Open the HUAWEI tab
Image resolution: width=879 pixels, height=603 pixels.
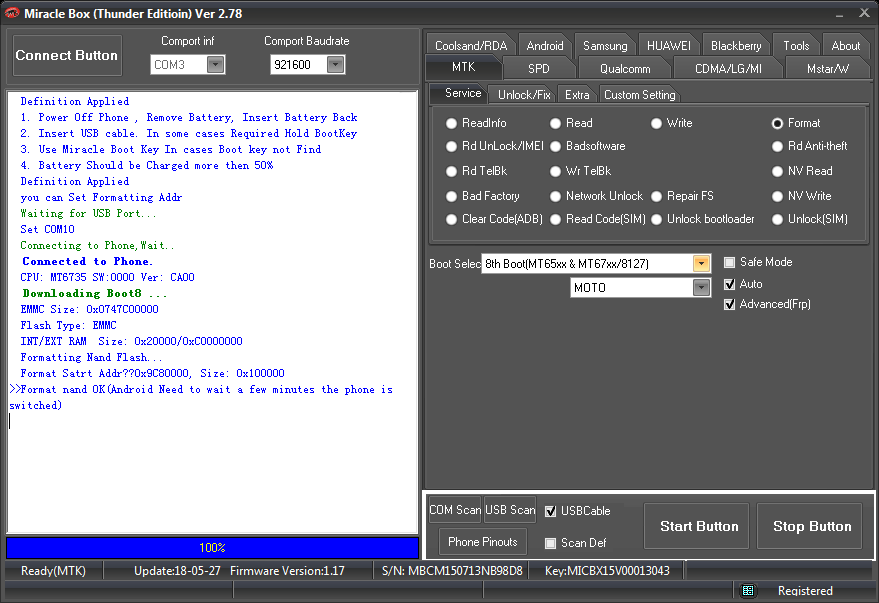669,45
